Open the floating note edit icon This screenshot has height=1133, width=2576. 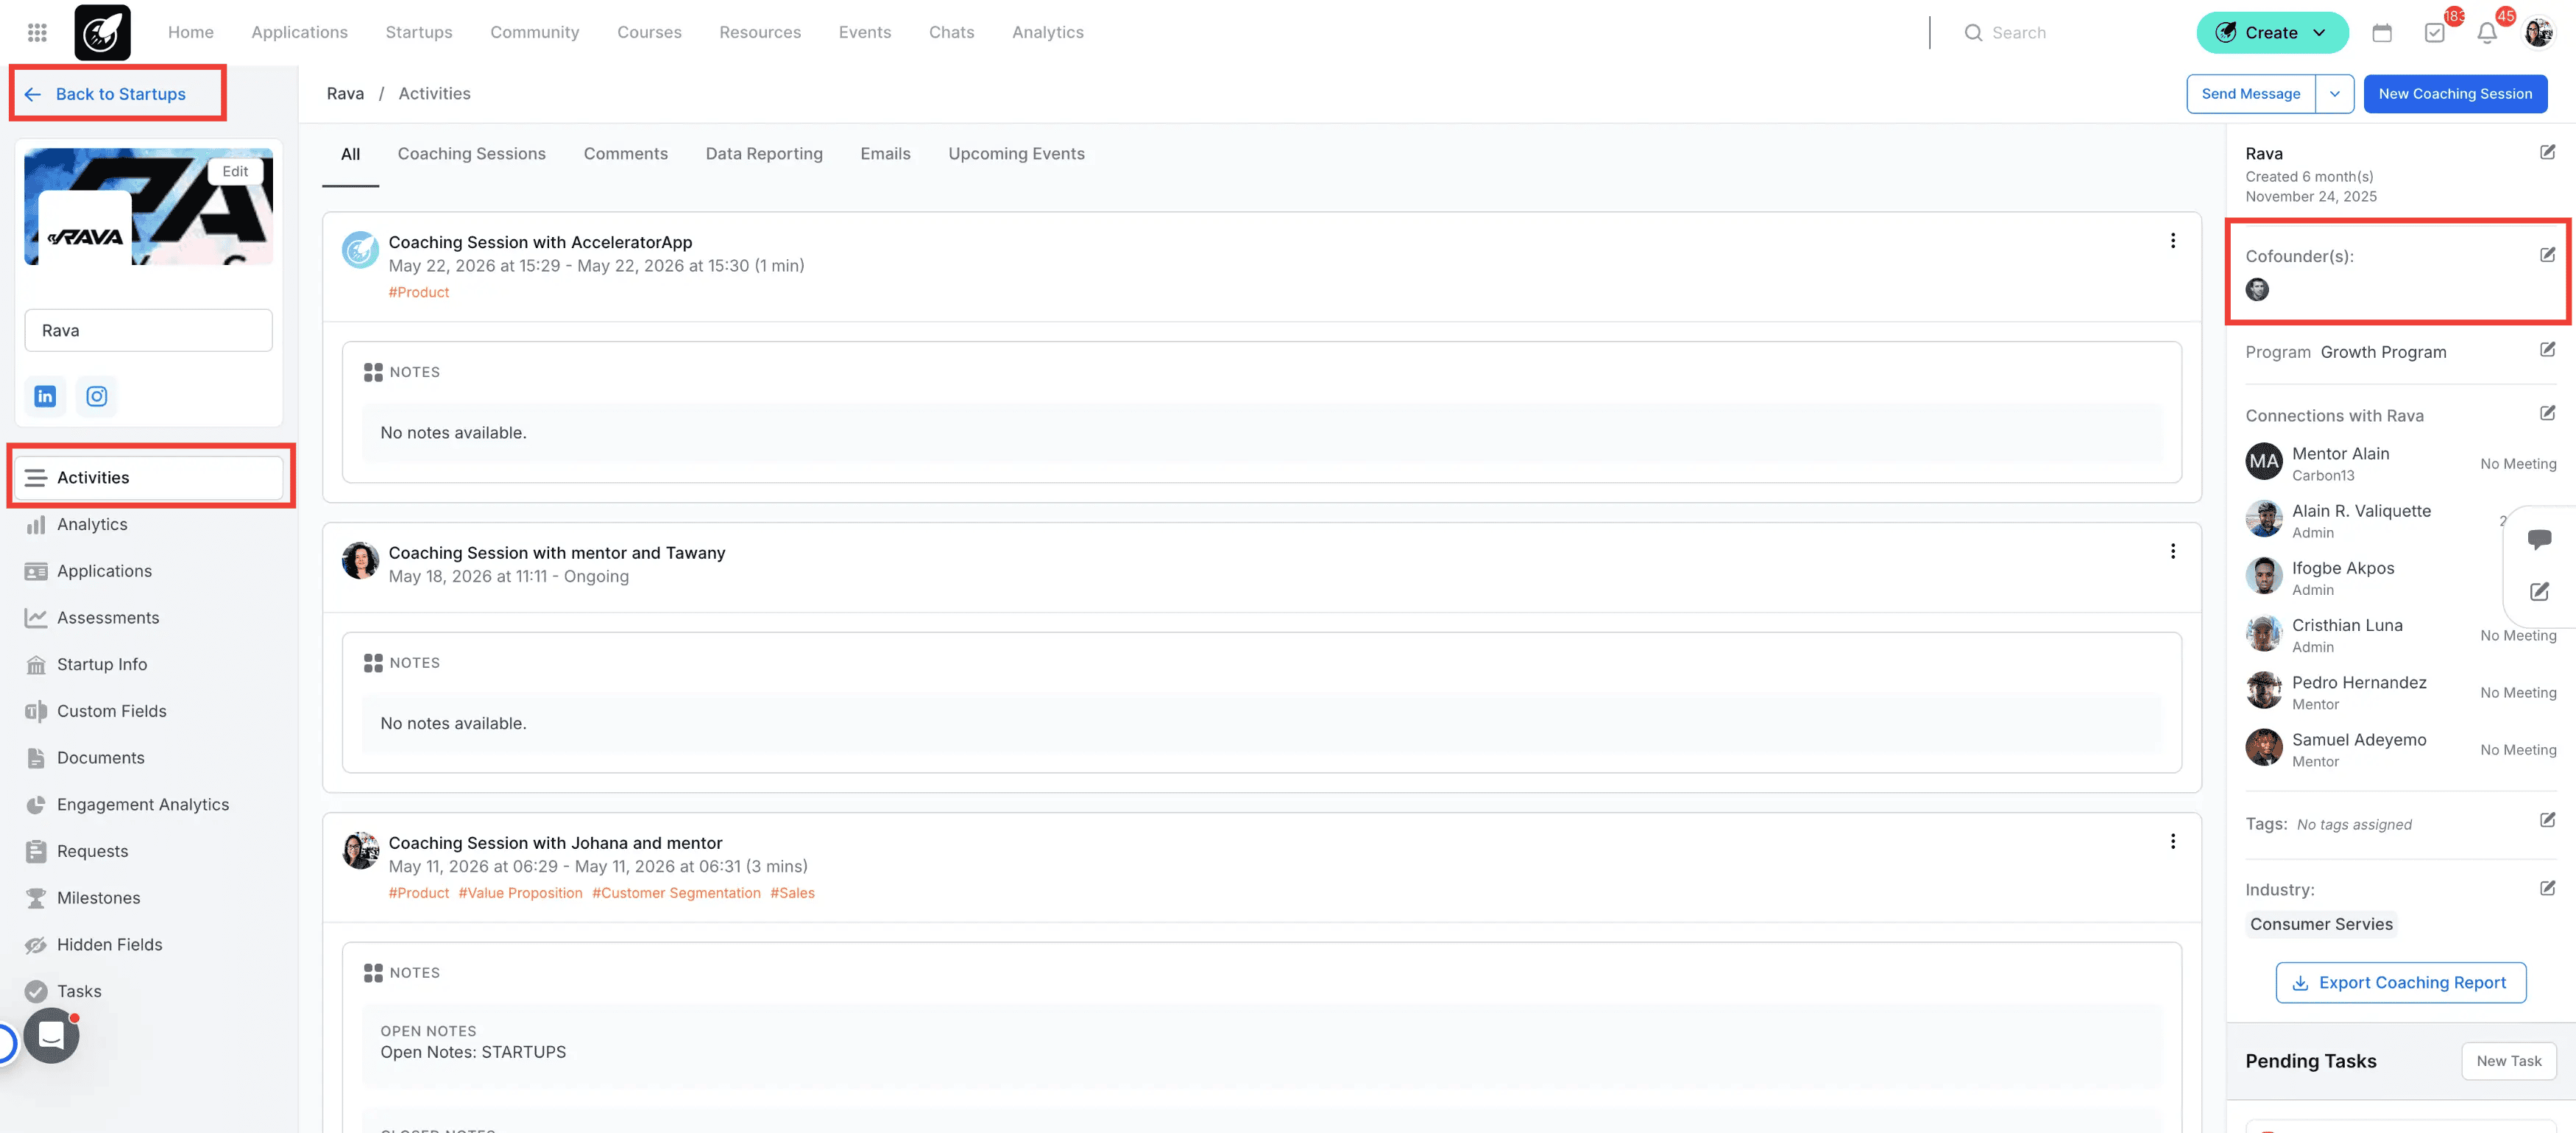pyautogui.click(x=2539, y=591)
